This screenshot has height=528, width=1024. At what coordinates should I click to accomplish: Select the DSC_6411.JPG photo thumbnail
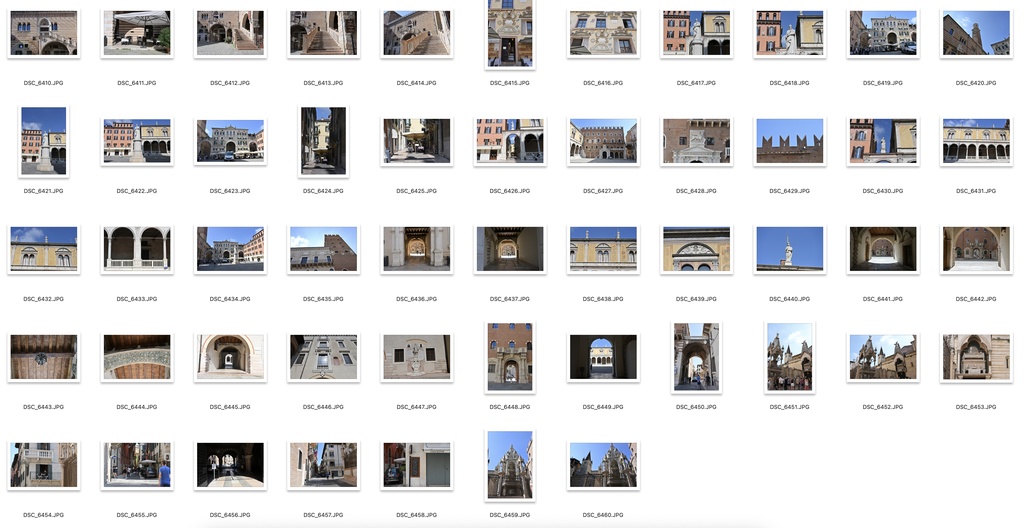[x=136, y=33]
